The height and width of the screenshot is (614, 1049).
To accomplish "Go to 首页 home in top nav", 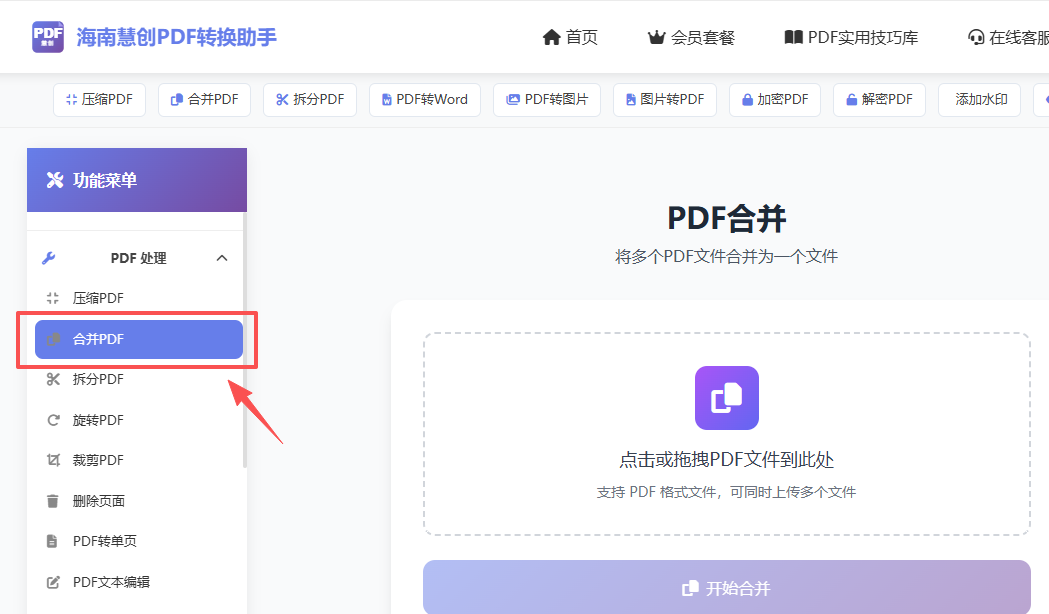I will pos(570,37).
